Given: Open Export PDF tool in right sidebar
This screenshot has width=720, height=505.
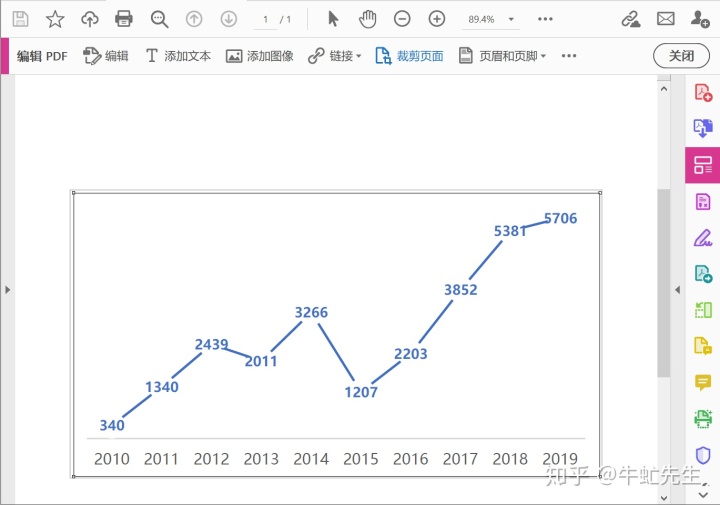Looking at the screenshot, I should (703, 128).
